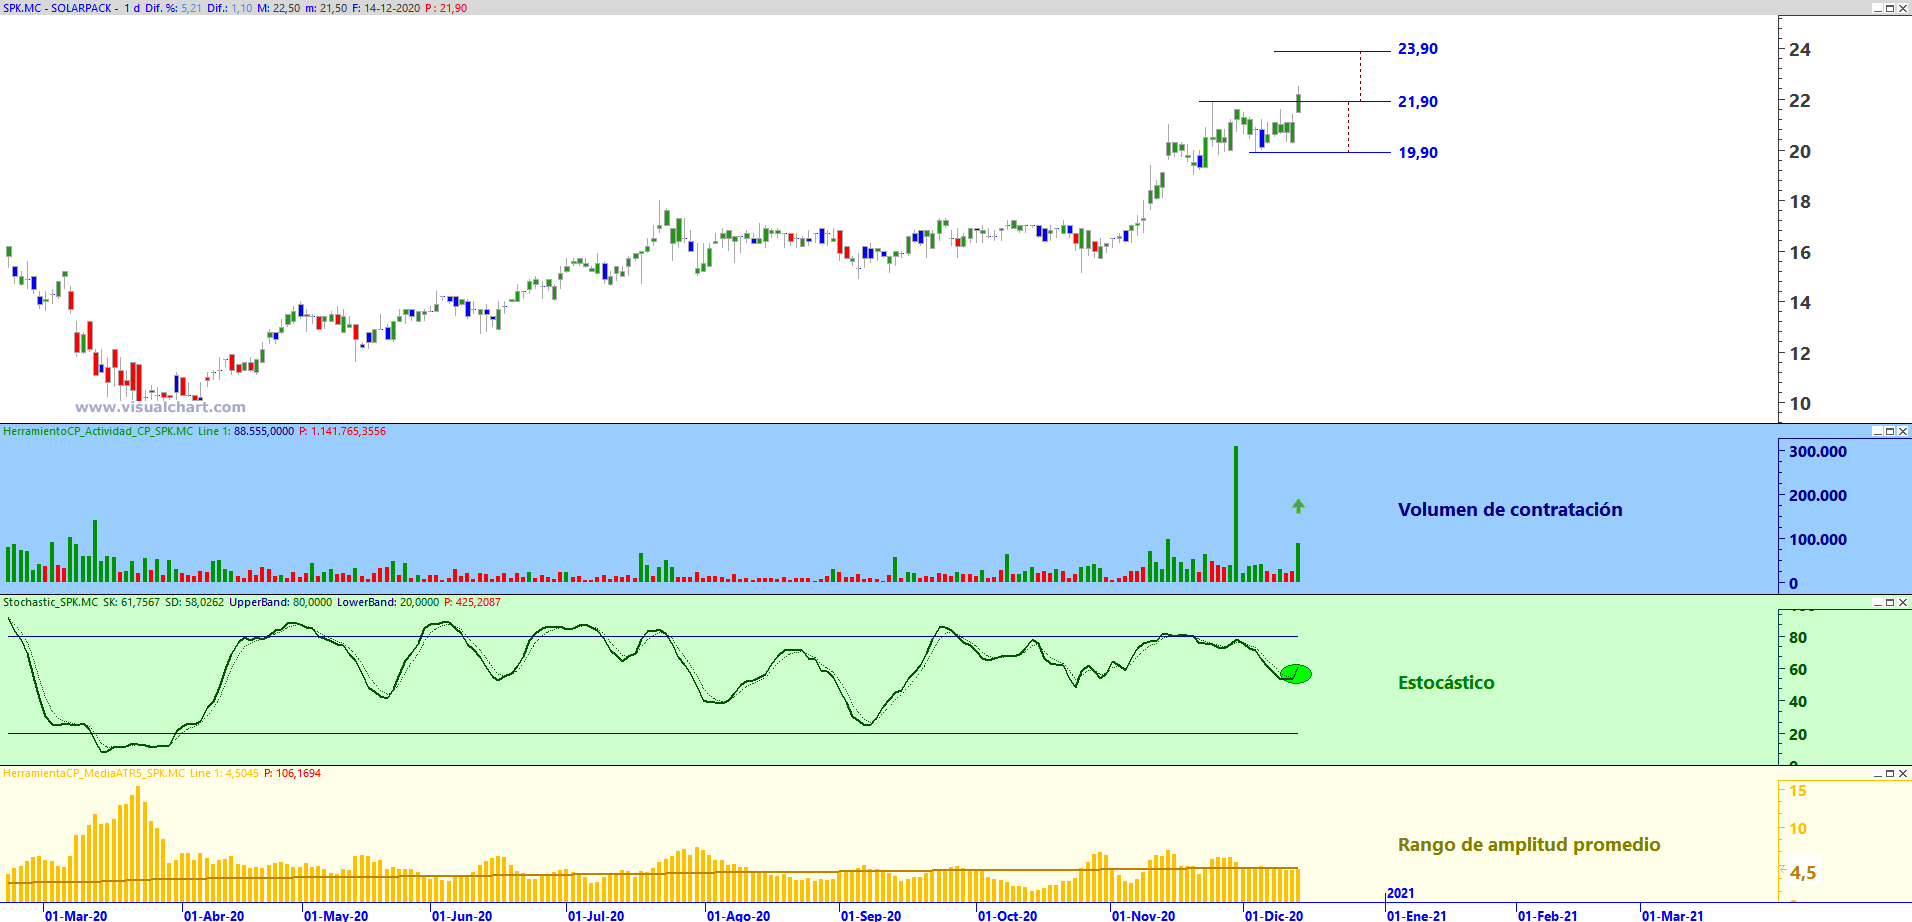
Task: Select the 'Estocástico' text label
Action: click(x=1446, y=683)
